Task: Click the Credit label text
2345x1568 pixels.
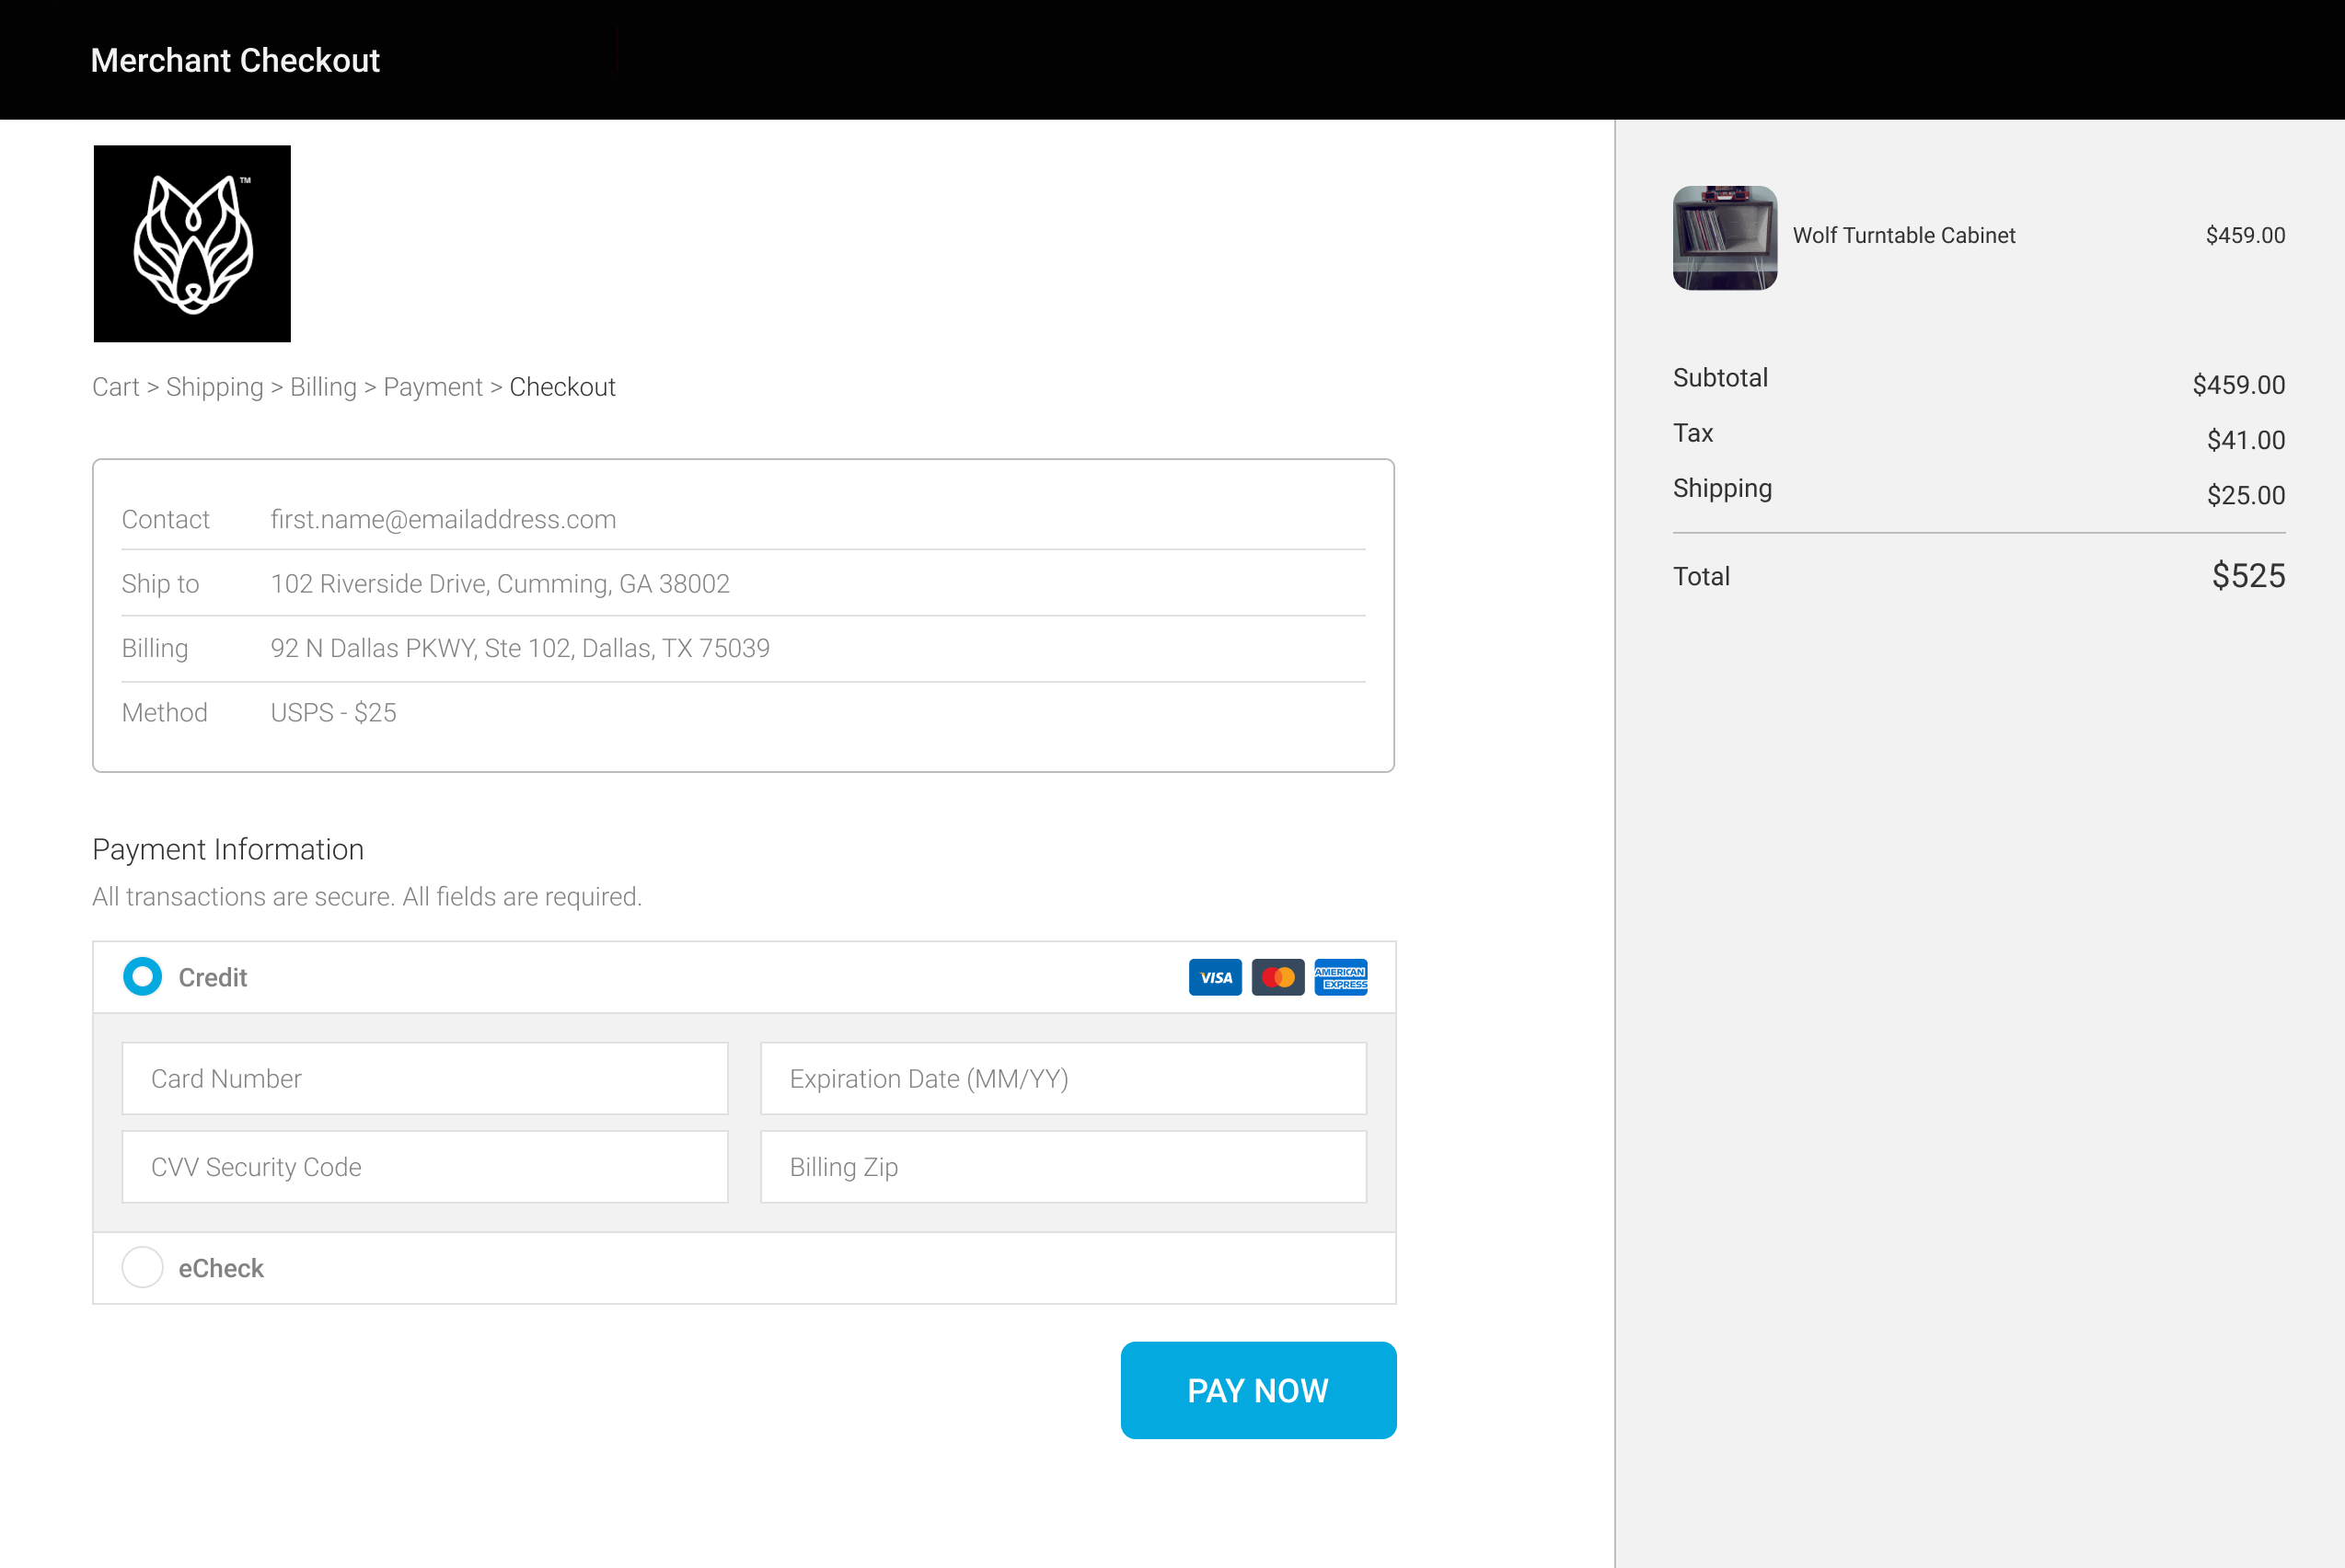Action: [x=212, y=978]
